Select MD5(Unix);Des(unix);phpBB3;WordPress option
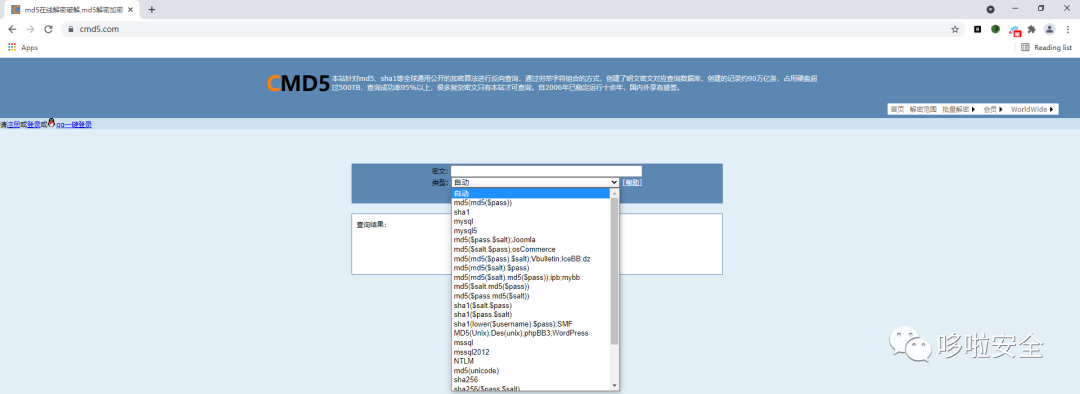The height and width of the screenshot is (394, 1080). click(531, 333)
